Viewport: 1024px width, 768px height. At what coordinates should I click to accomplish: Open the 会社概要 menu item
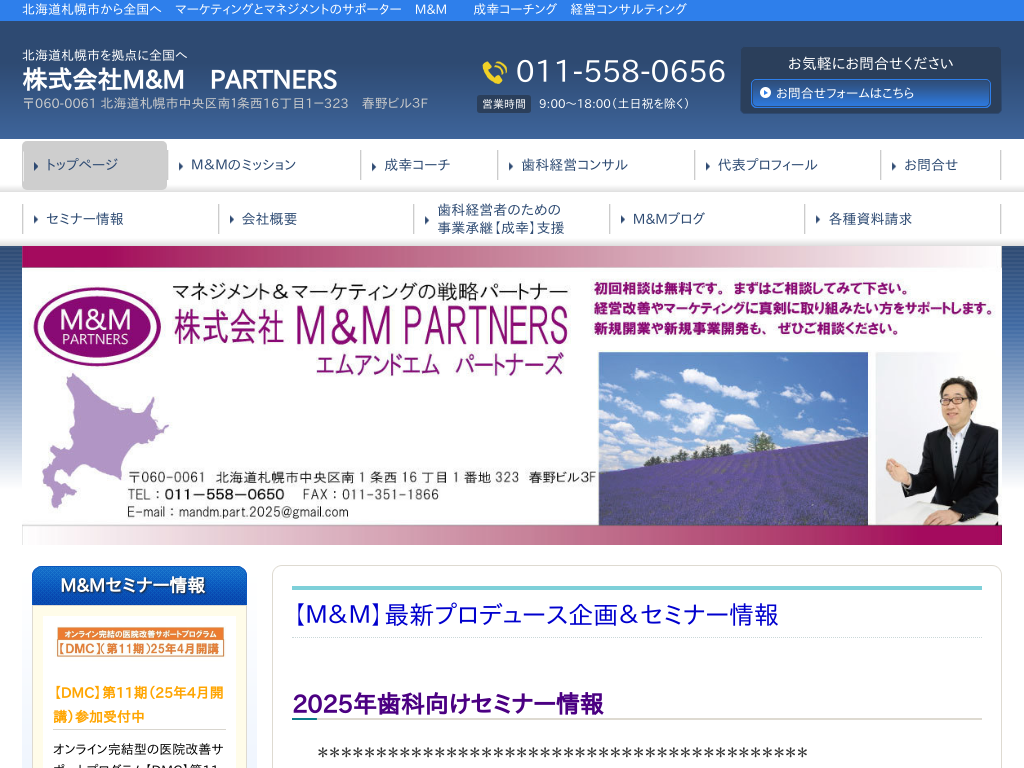[316, 219]
